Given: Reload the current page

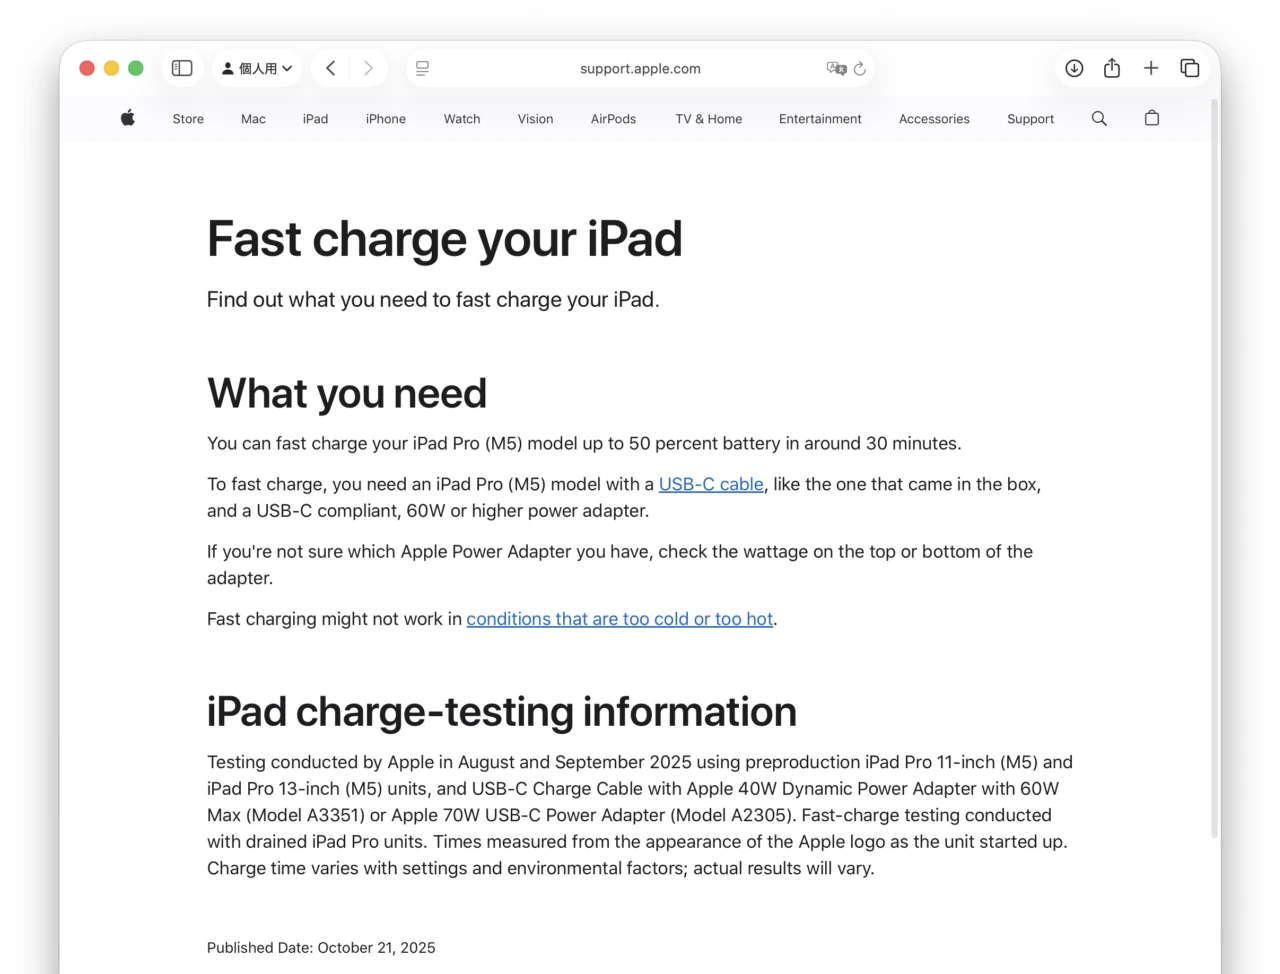Looking at the screenshot, I should (860, 68).
